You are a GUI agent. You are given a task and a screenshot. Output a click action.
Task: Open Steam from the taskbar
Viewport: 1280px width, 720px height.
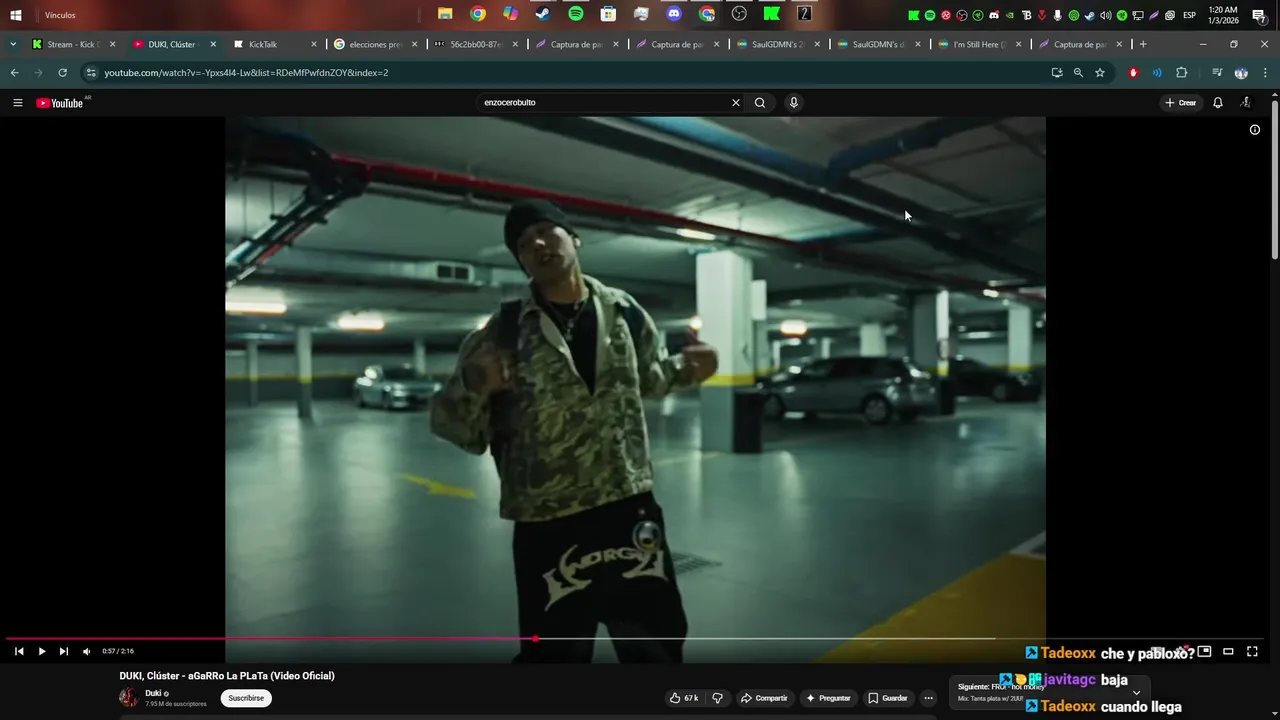coord(543,14)
